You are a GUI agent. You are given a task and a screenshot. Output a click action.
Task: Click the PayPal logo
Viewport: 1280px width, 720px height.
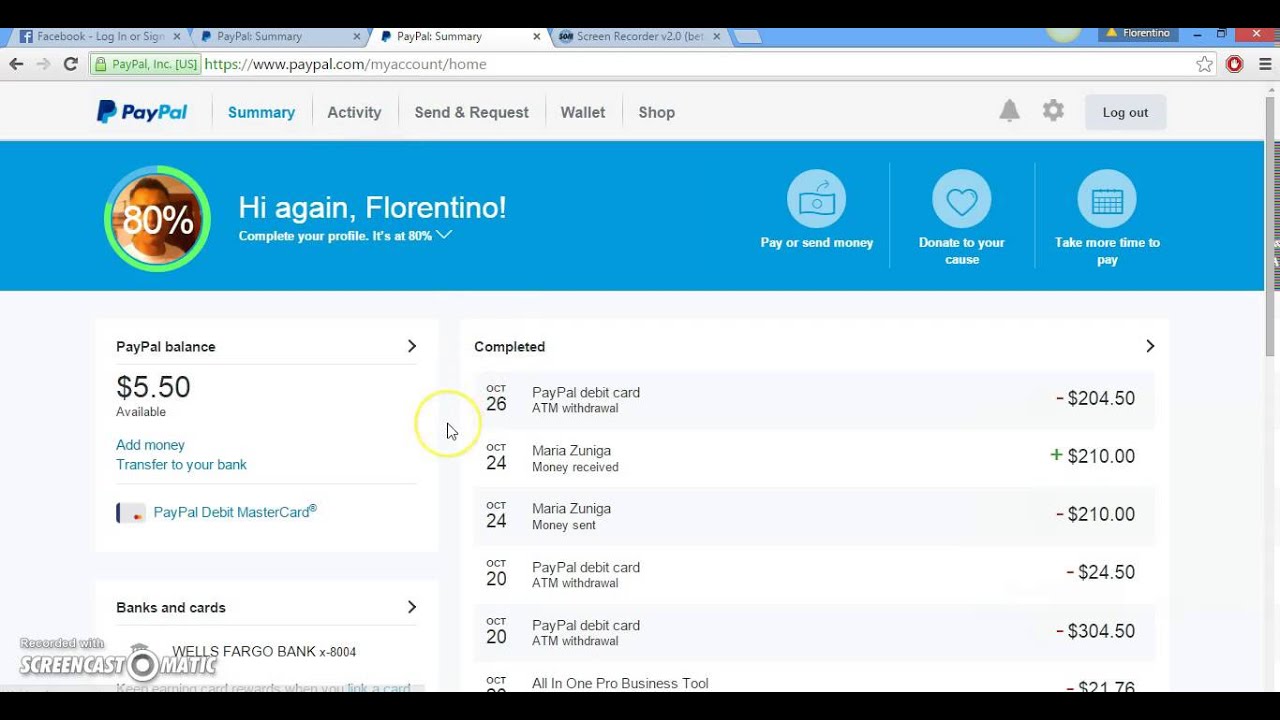142,112
